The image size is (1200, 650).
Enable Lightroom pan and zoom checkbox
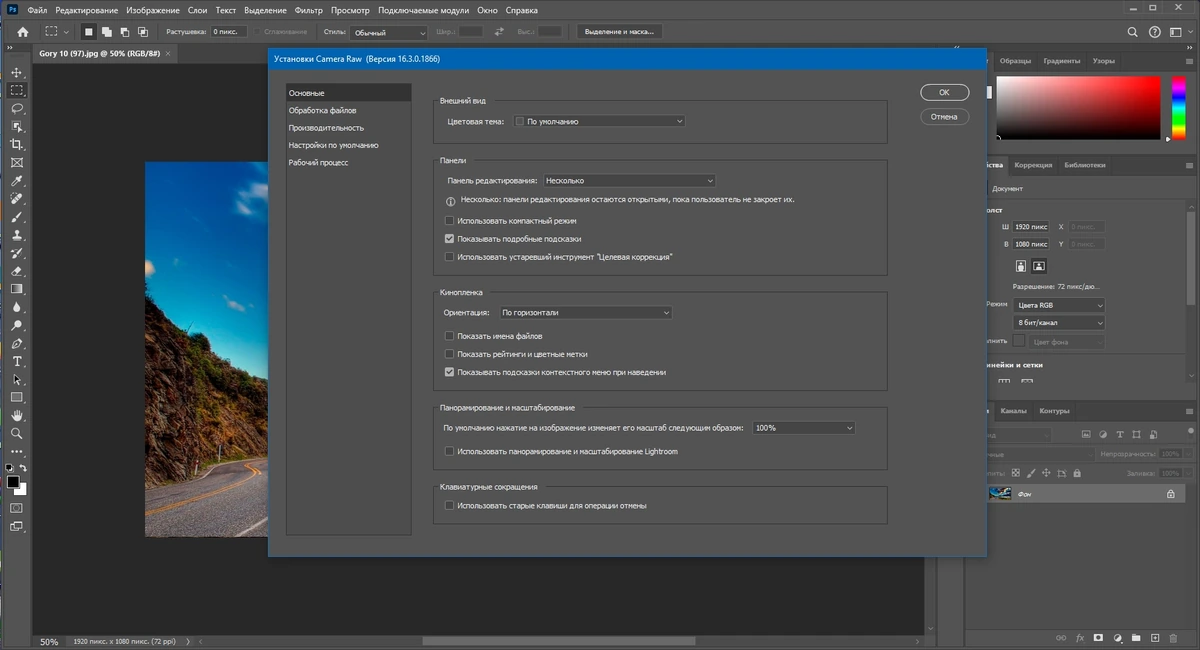click(x=450, y=451)
